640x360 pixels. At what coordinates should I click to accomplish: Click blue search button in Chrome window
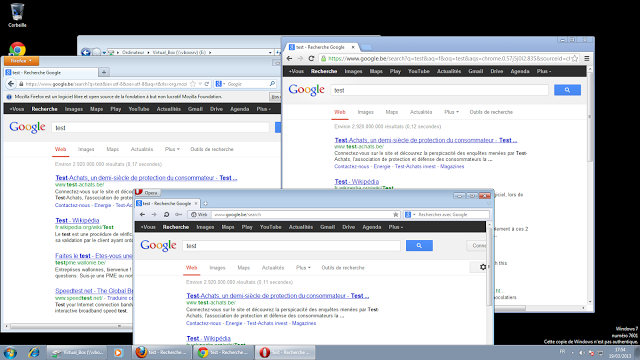pos(567,90)
